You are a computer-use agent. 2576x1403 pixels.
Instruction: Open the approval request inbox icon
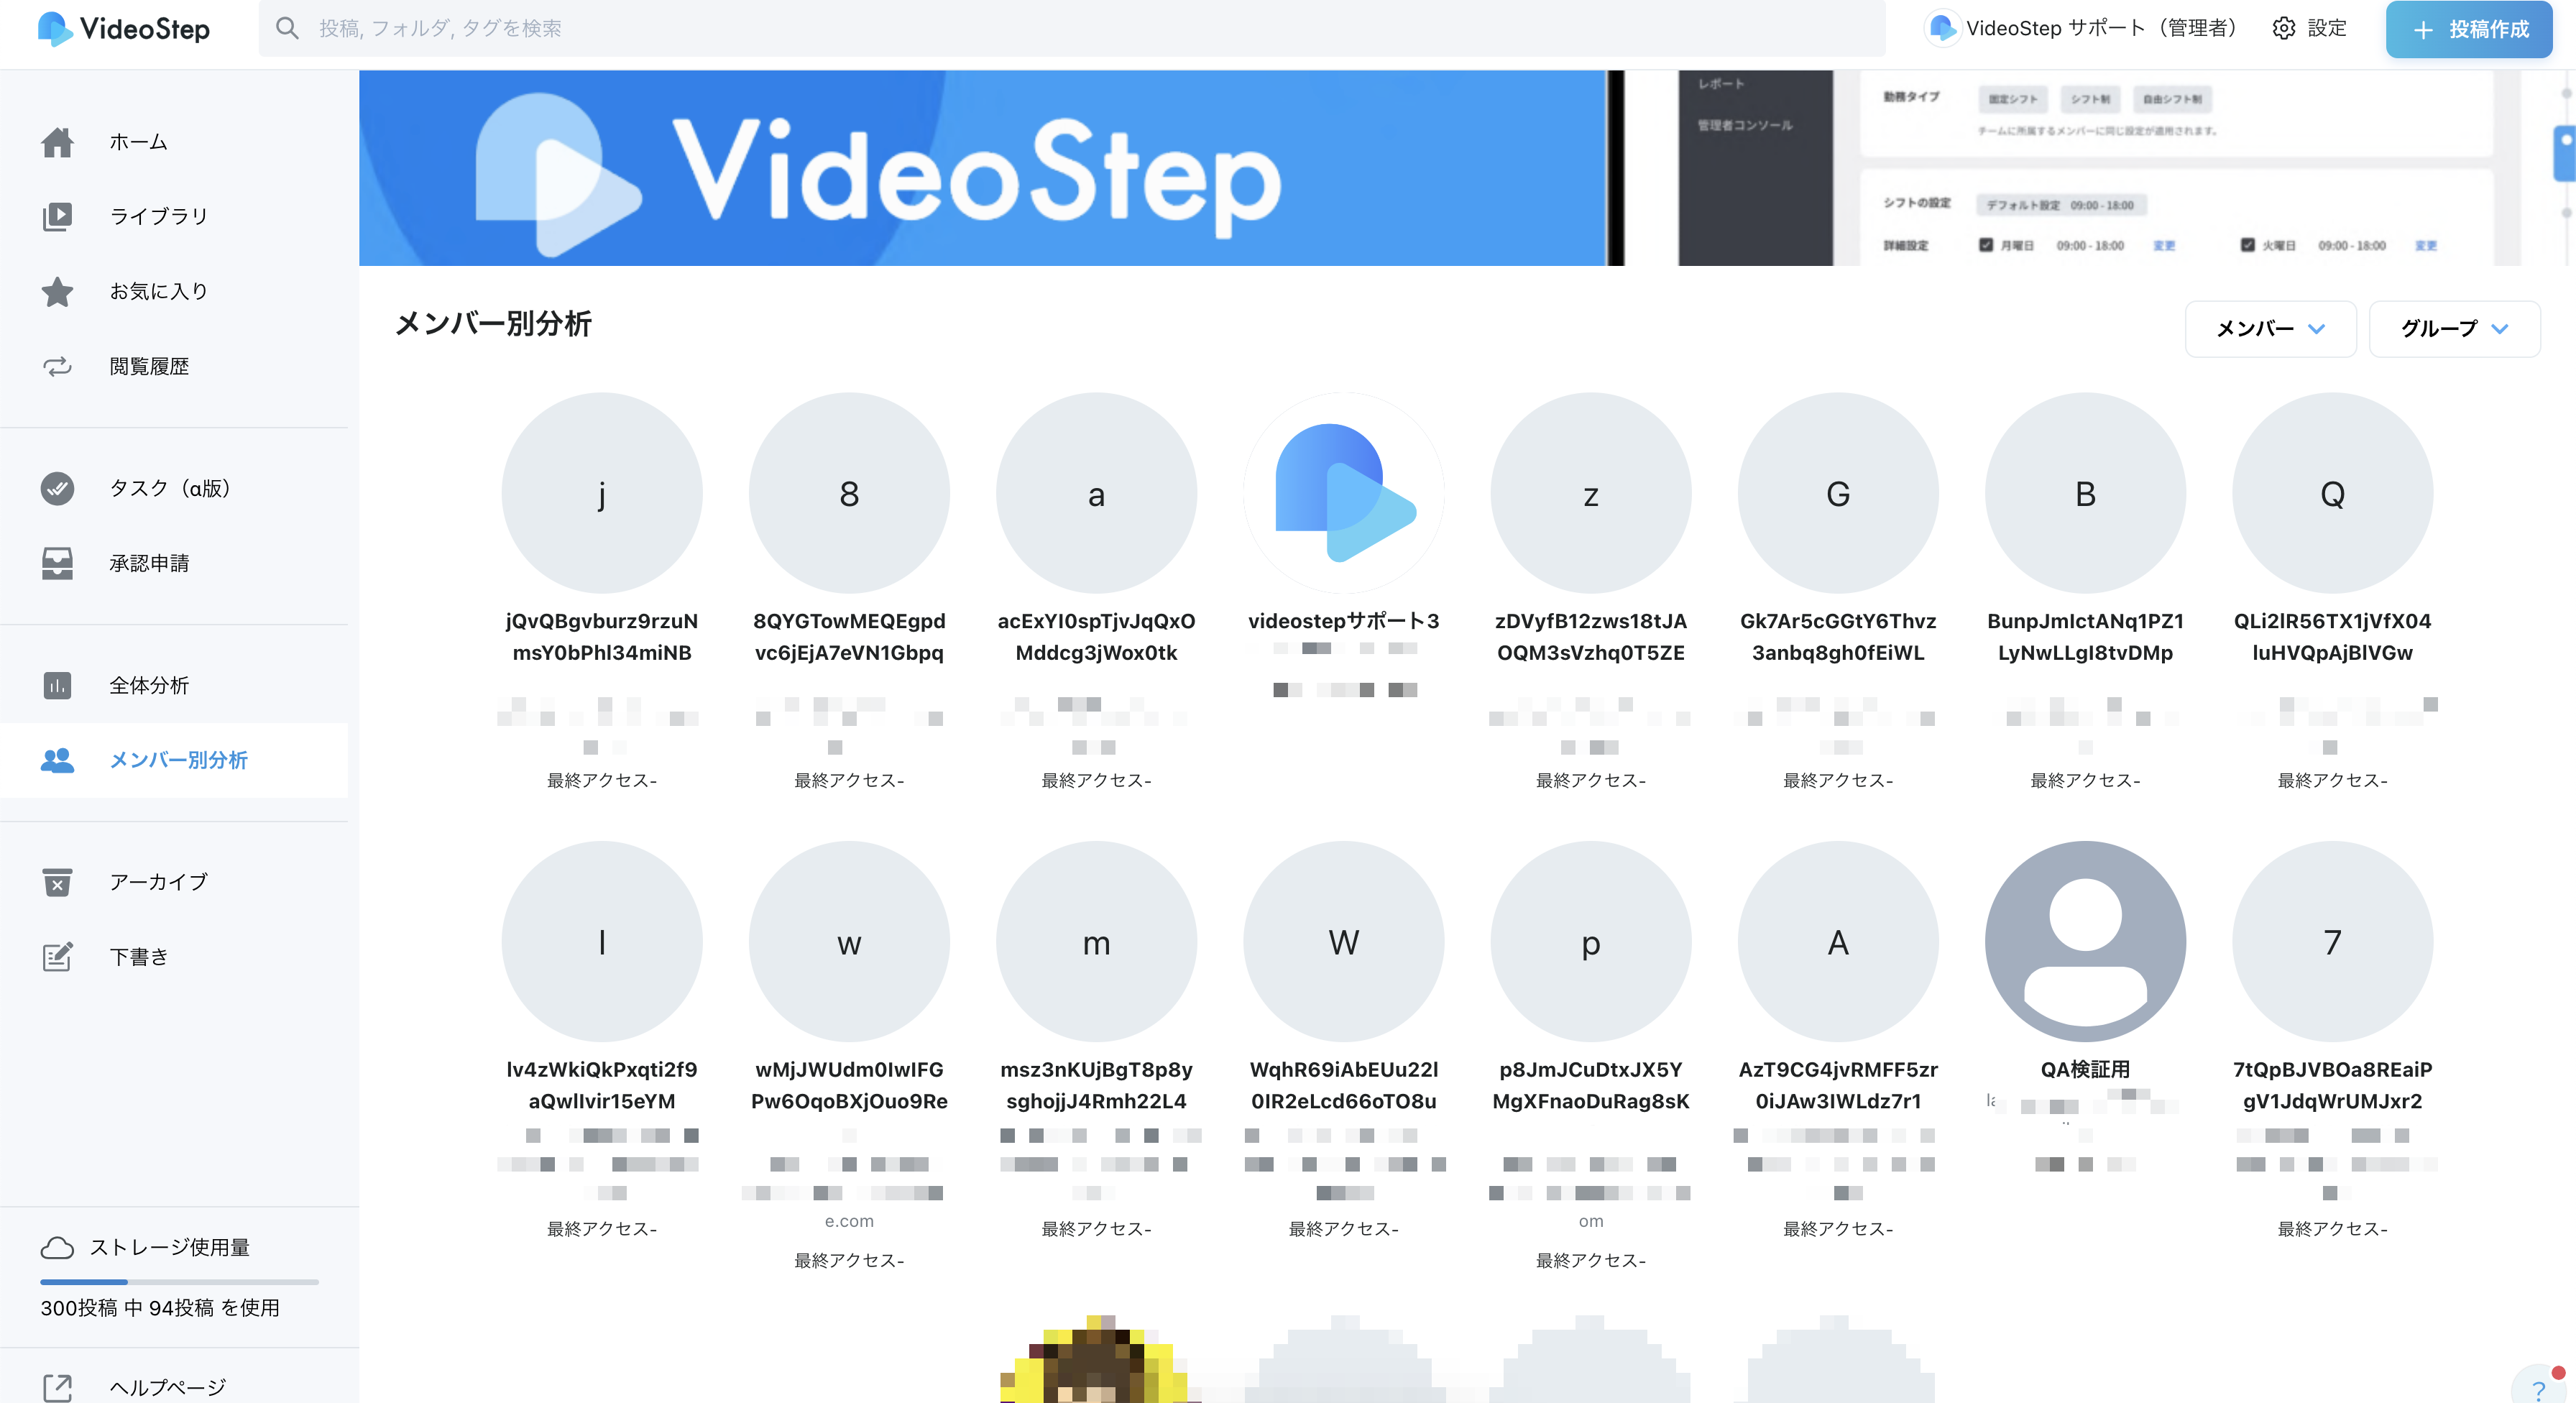pos(57,563)
